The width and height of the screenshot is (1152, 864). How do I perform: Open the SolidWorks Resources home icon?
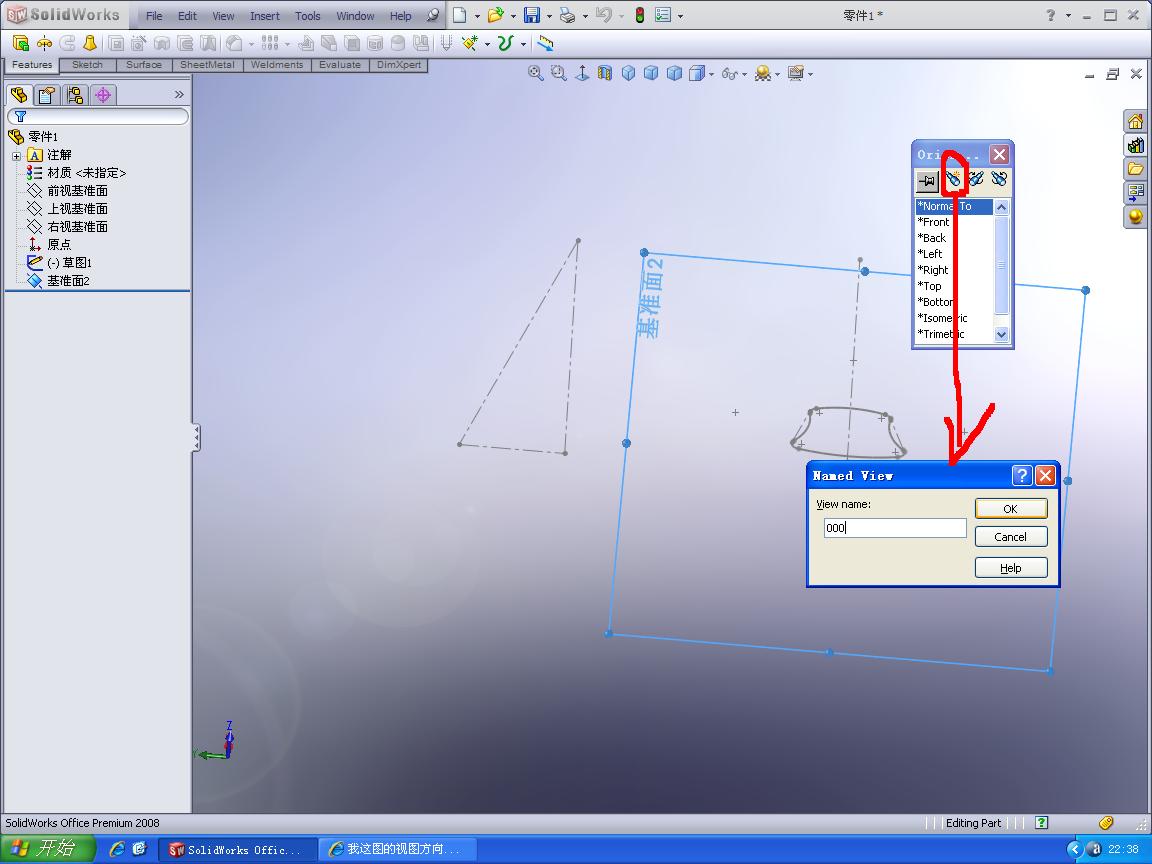tap(1135, 121)
